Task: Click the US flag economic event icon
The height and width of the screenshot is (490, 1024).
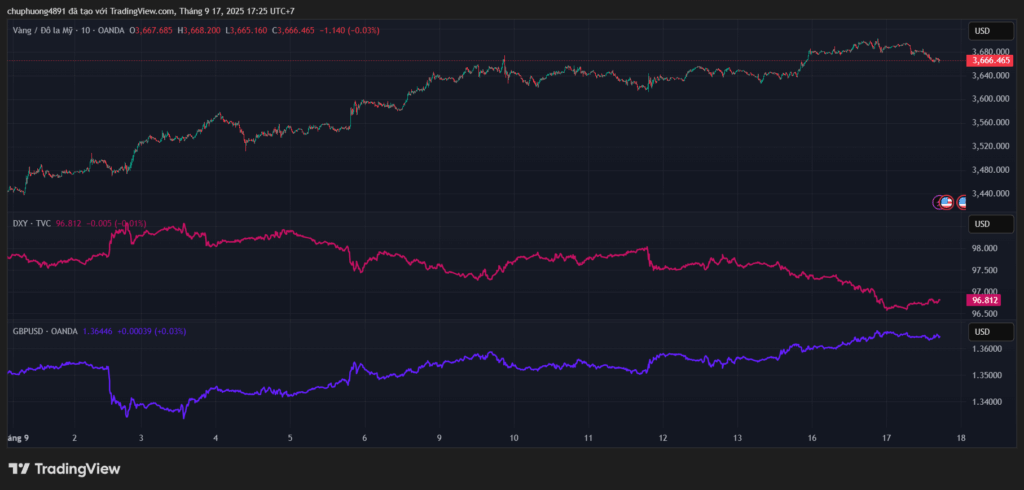Action: (947, 202)
